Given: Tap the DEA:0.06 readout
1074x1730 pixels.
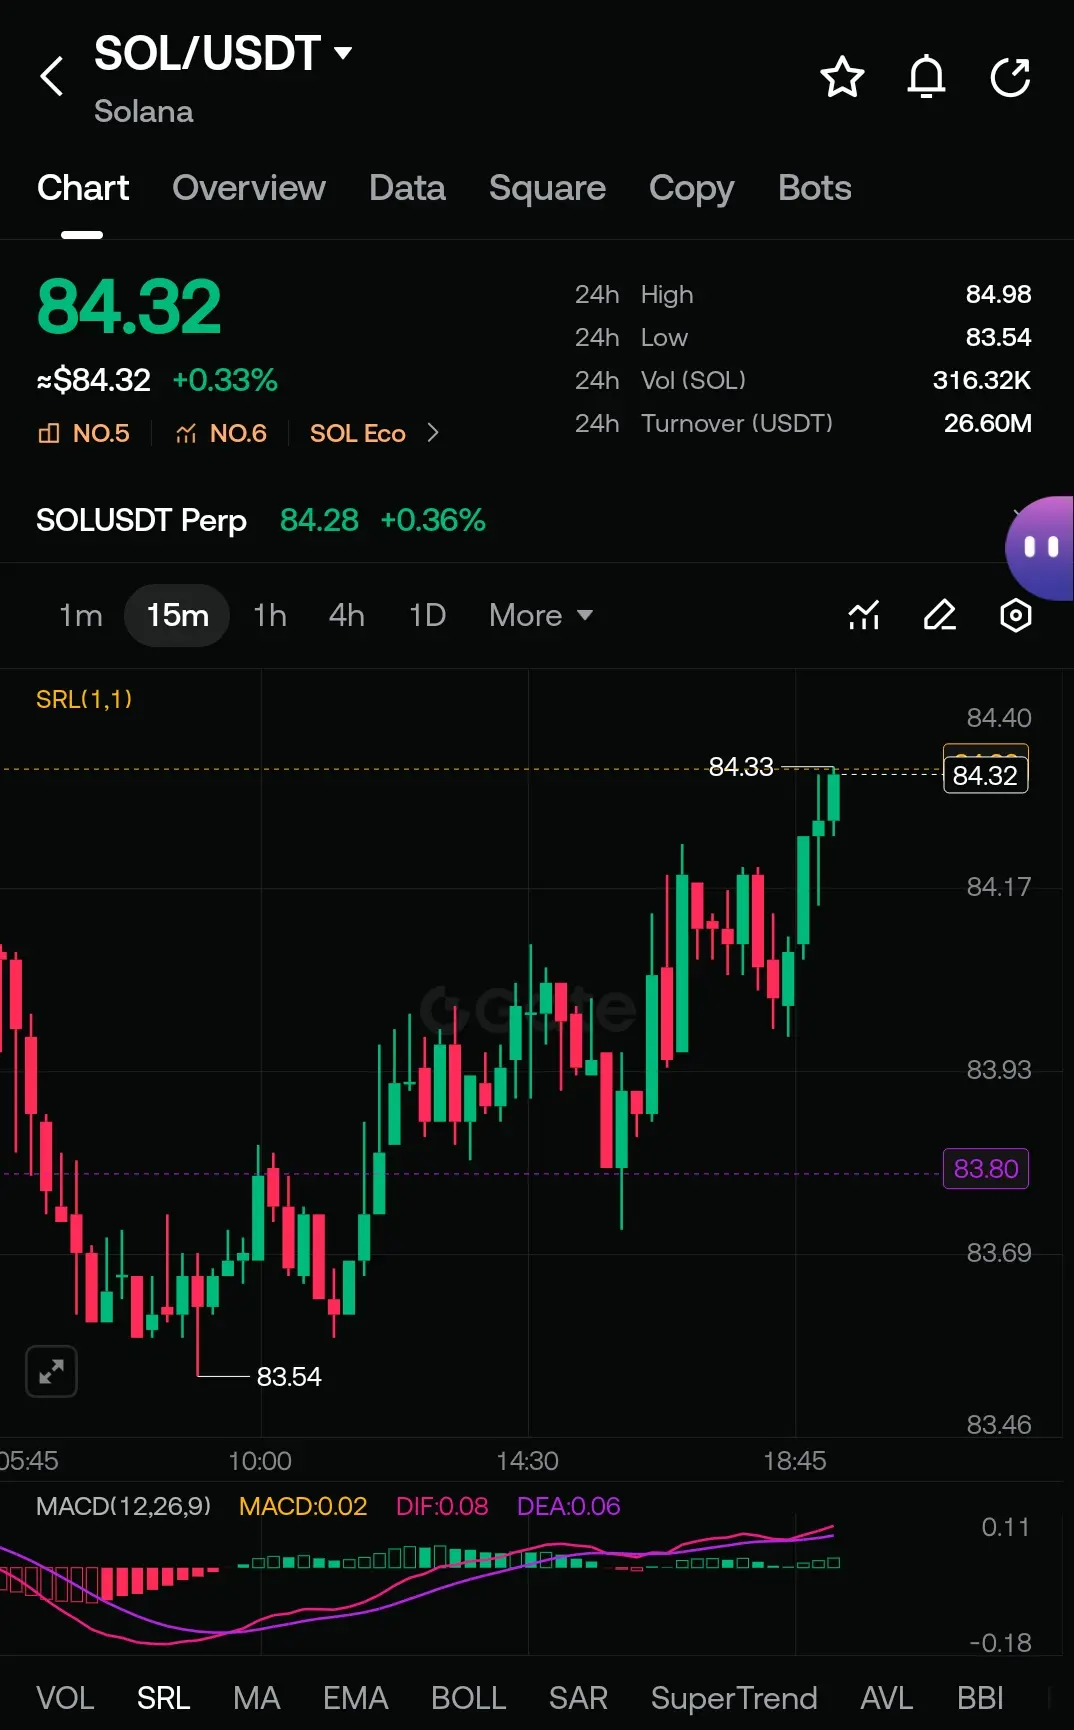Looking at the screenshot, I should coord(568,1506).
